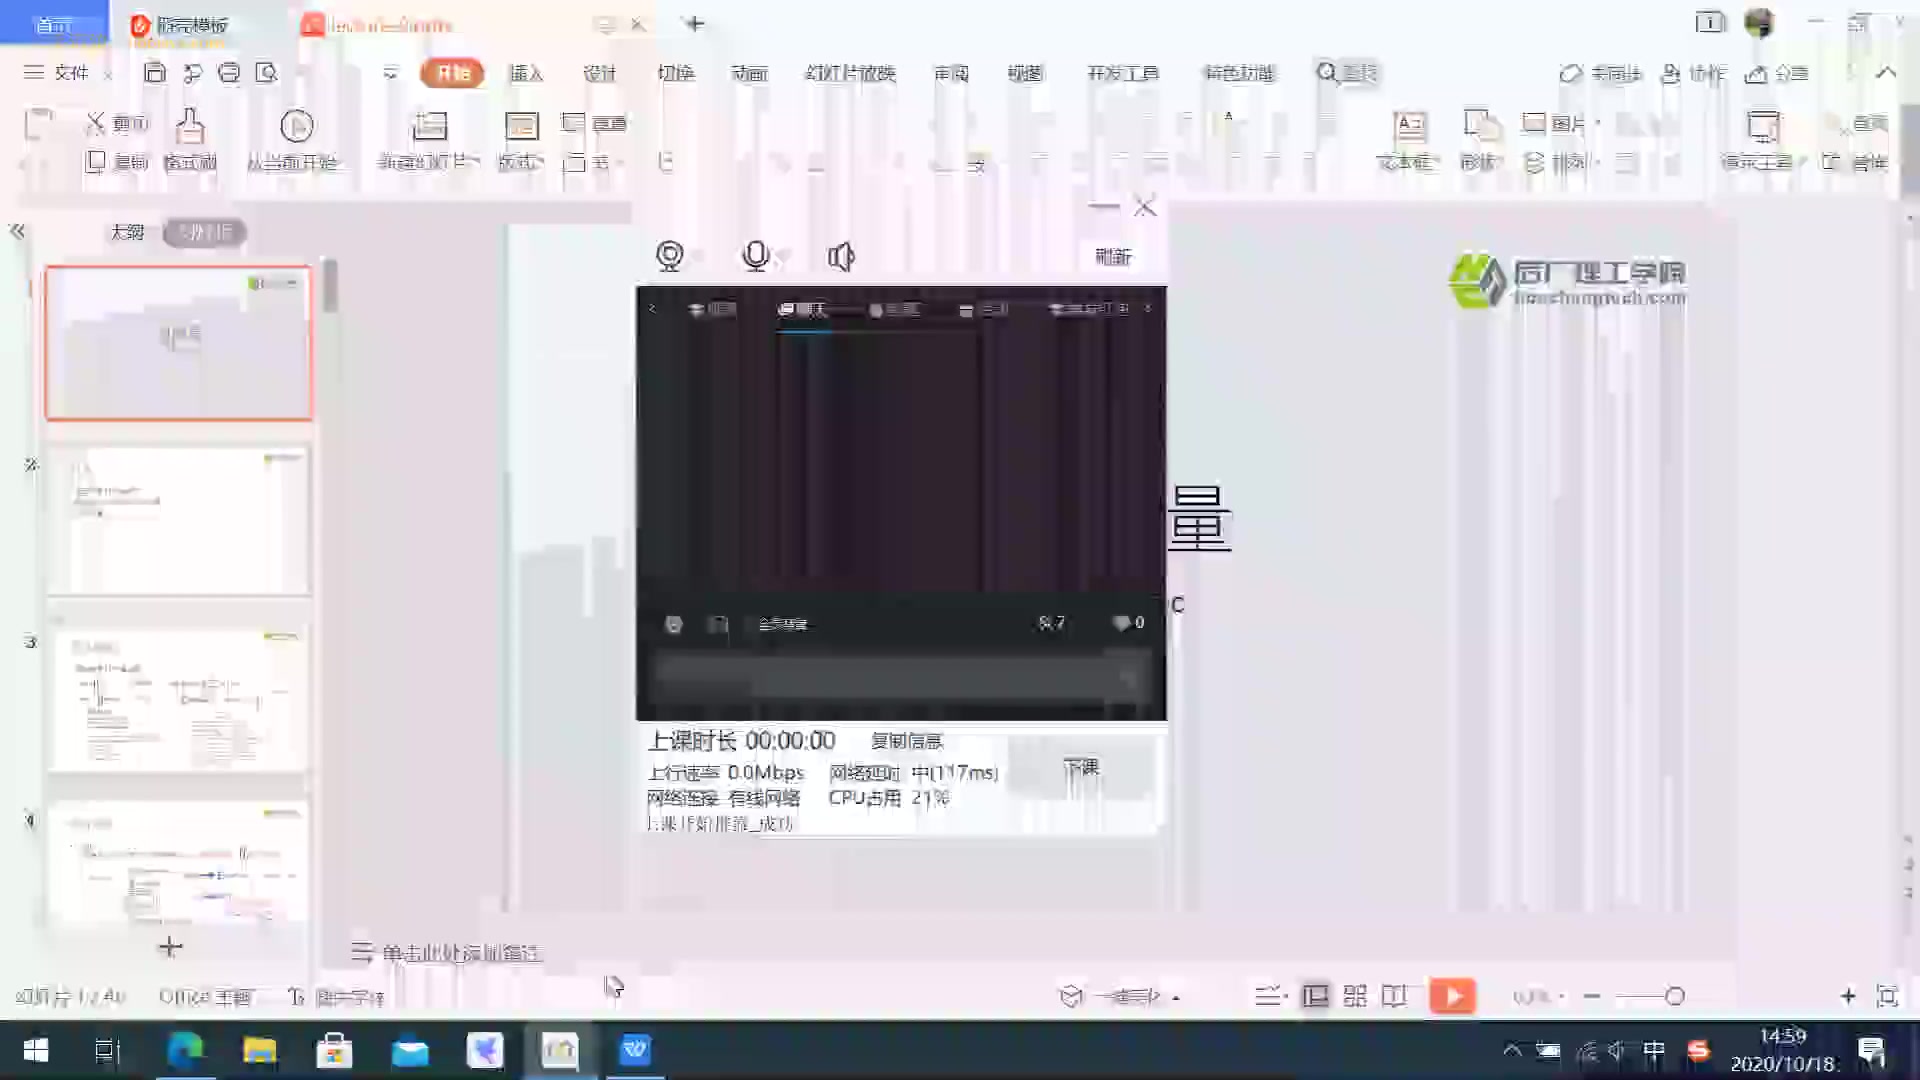
Task: Switch to the Outline (大纲) view
Action: (x=127, y=232)
